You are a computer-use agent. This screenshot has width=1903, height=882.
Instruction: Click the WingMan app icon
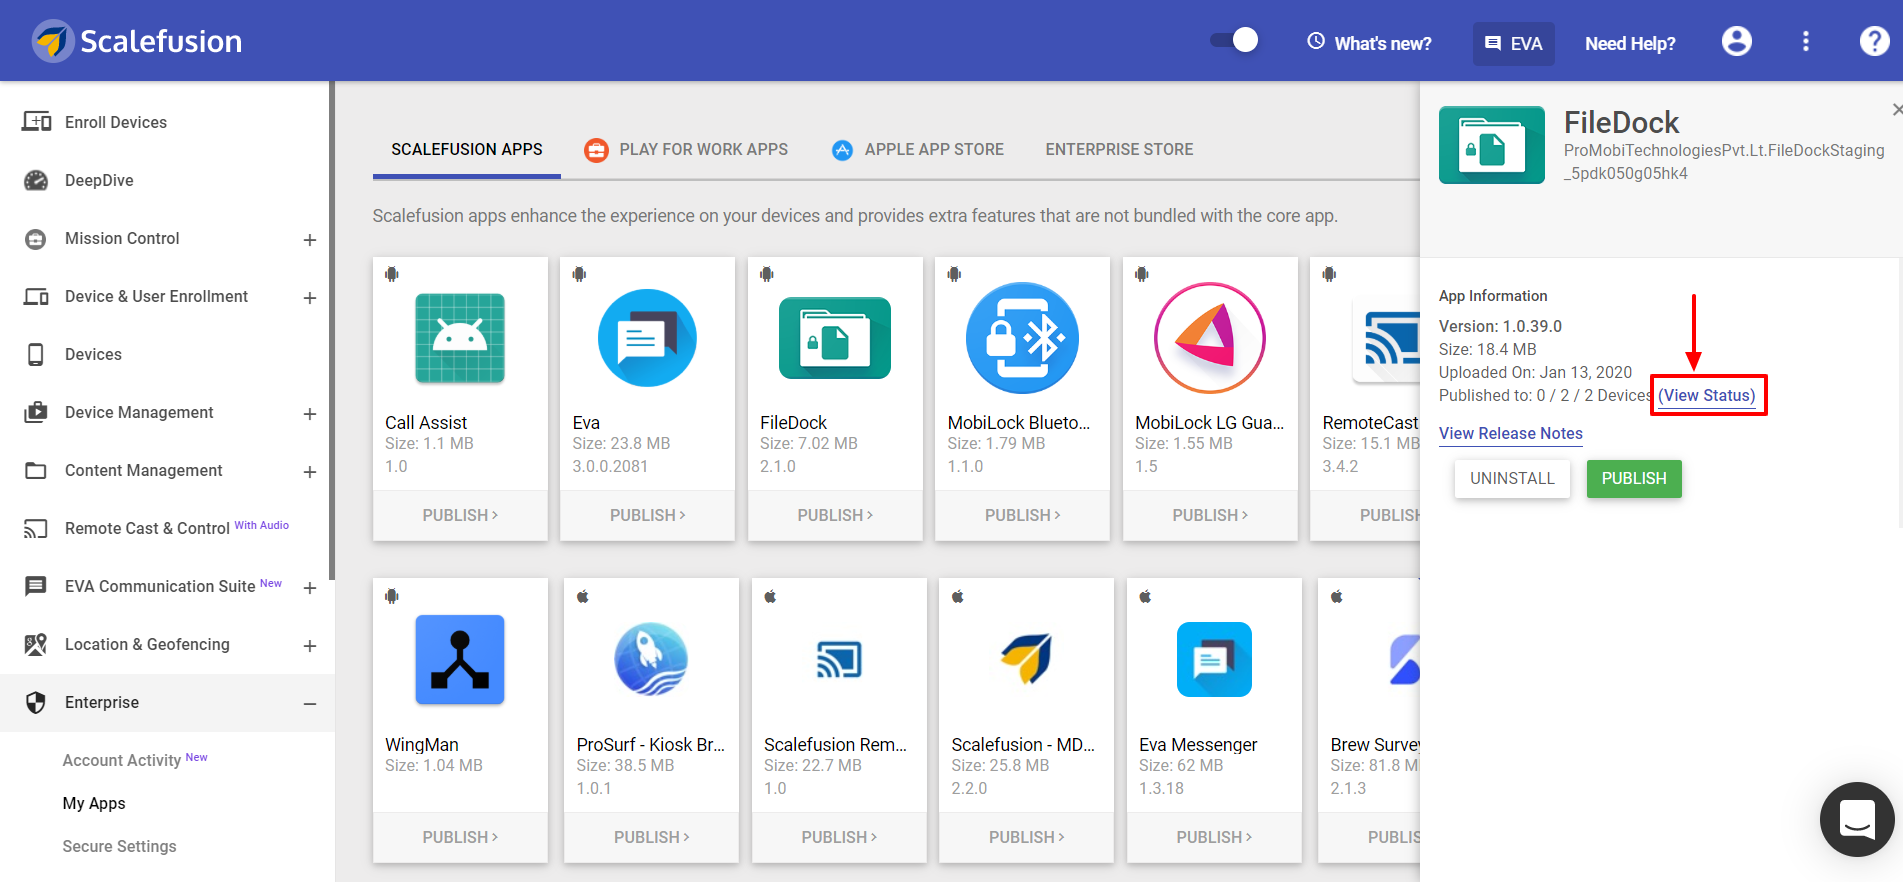coord(460,660)
